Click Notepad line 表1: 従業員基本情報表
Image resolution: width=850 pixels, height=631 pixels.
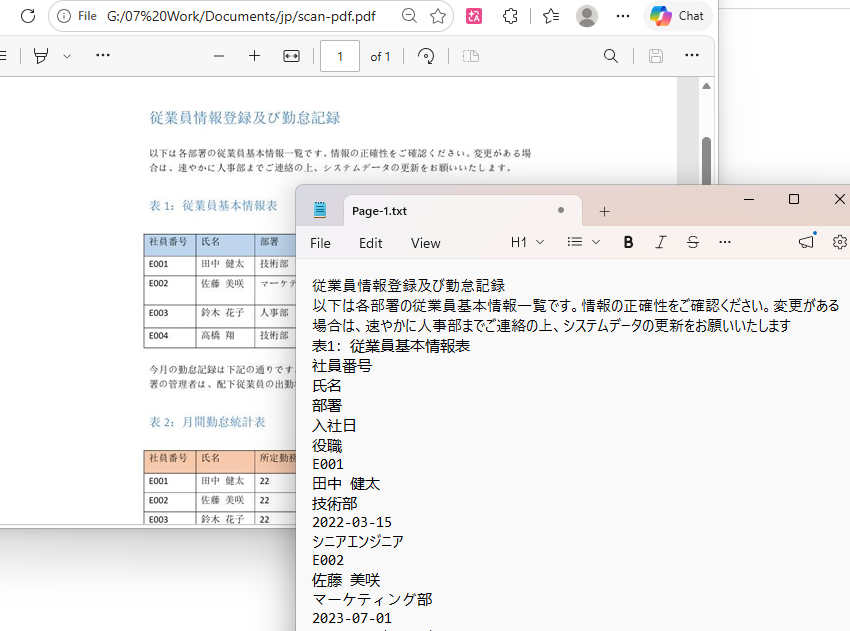[391, 346]
